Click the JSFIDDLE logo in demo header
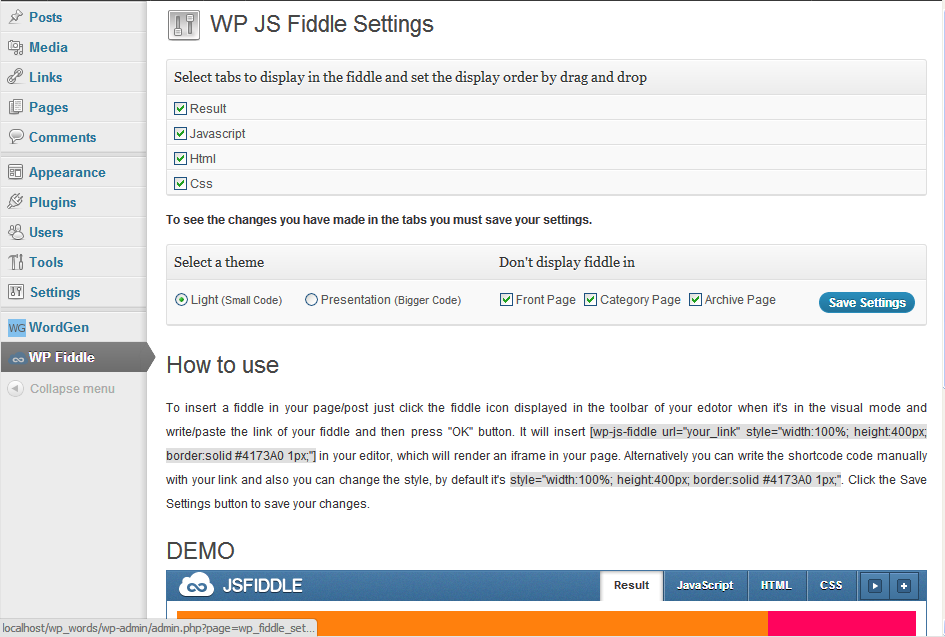The width and height of the screenshot is (945, 637). tap(240, 585)
